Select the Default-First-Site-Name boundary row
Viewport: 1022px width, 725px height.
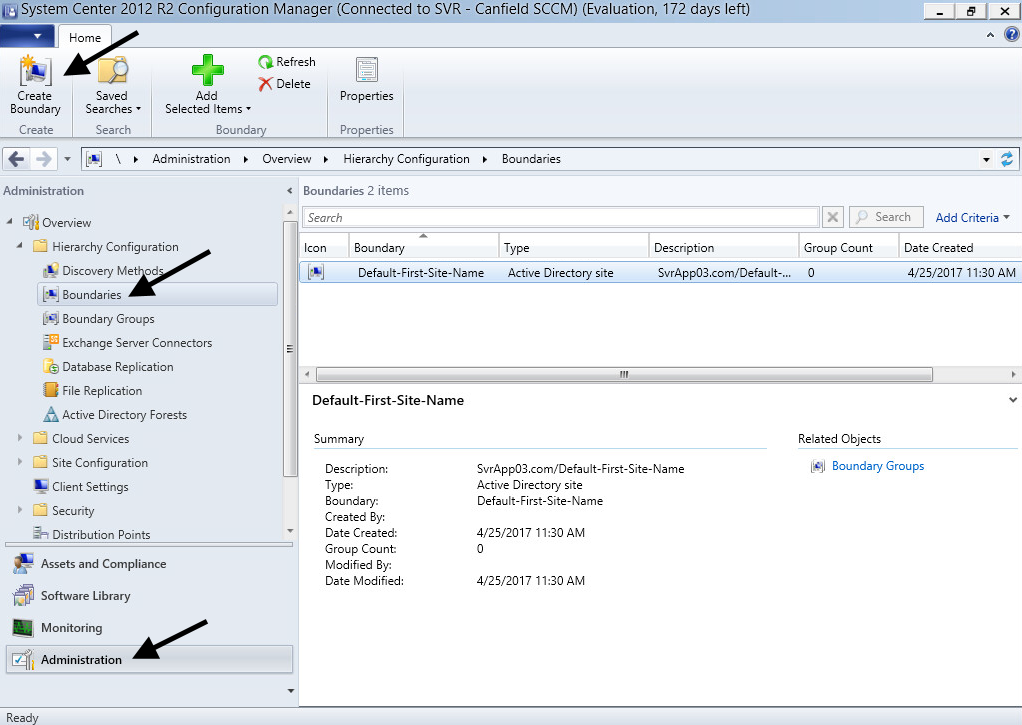[660, 273]
